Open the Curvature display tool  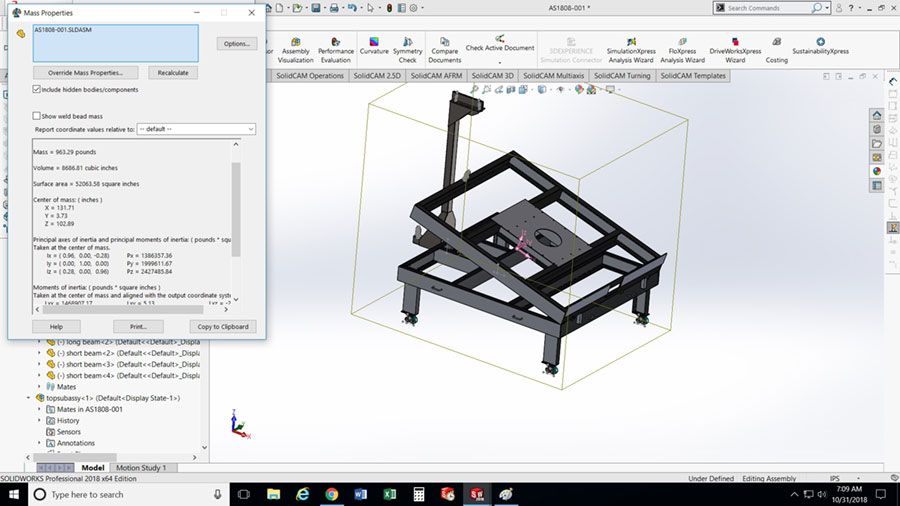[x=374, y=46]
